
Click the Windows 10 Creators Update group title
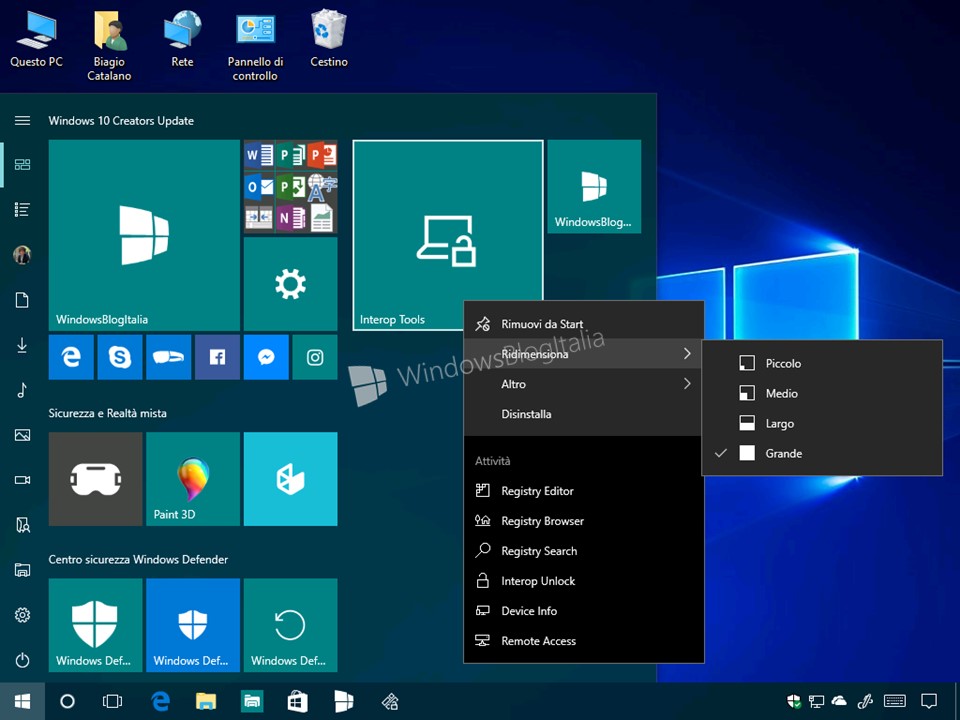coord(121,121)
